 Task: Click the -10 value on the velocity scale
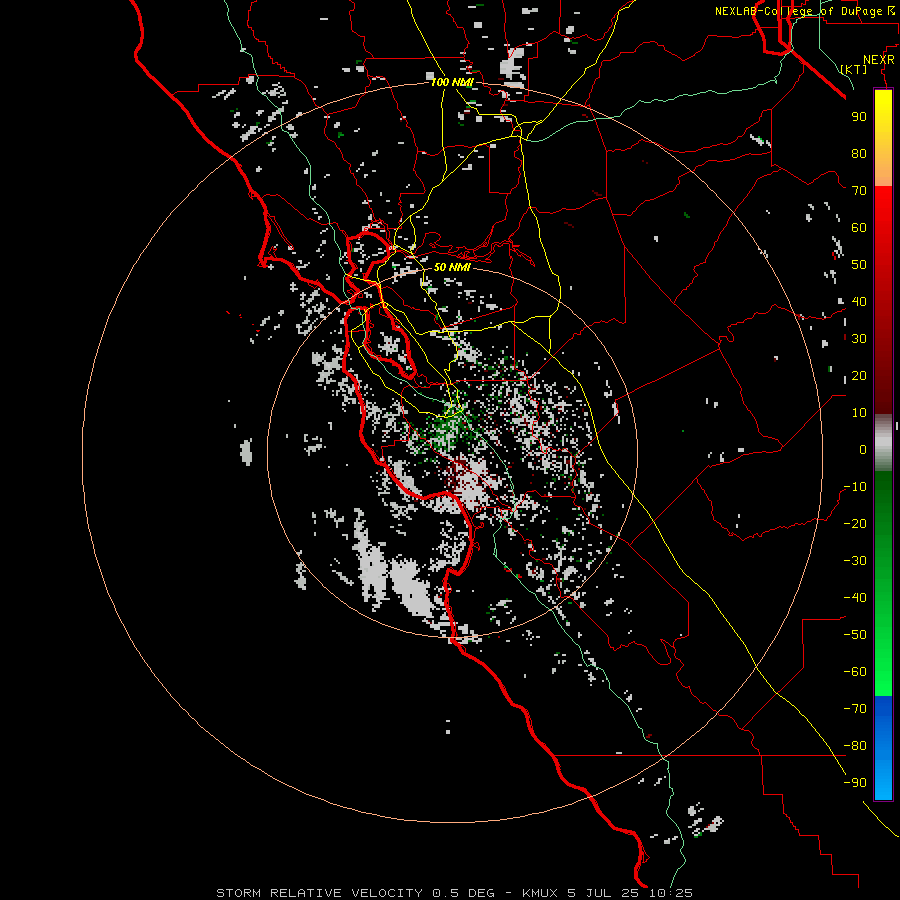click(x=855, y=487)
